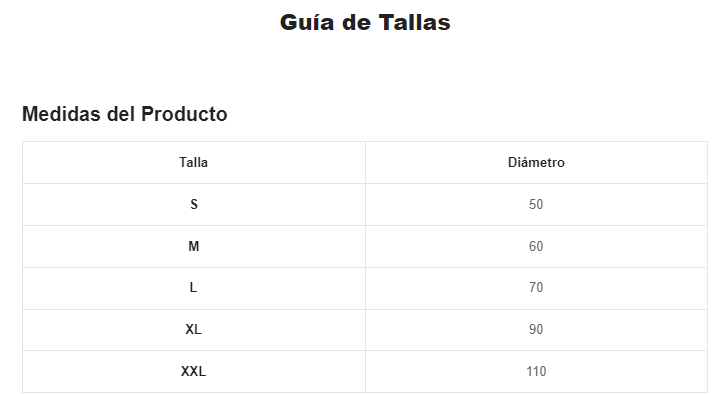Click the Talla column header
Image resolution: width=726 pixels, height=394 pixels.
pos(194,163)
